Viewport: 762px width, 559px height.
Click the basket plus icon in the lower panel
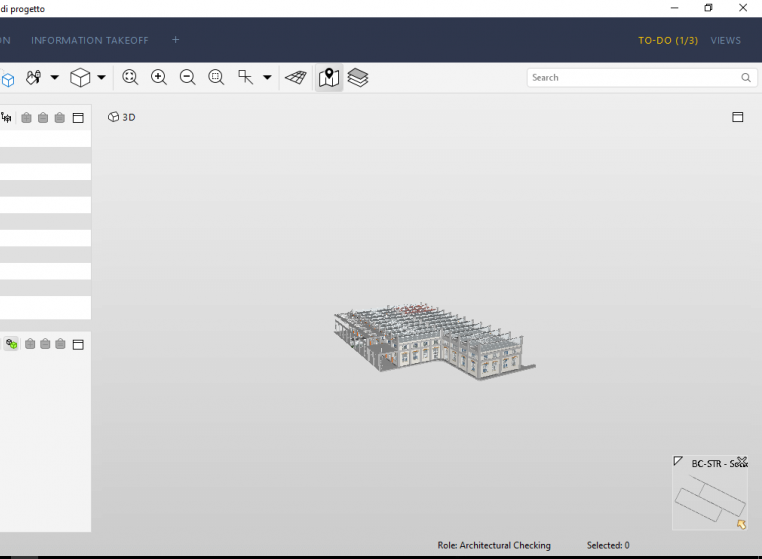click(x=30, y=344)
